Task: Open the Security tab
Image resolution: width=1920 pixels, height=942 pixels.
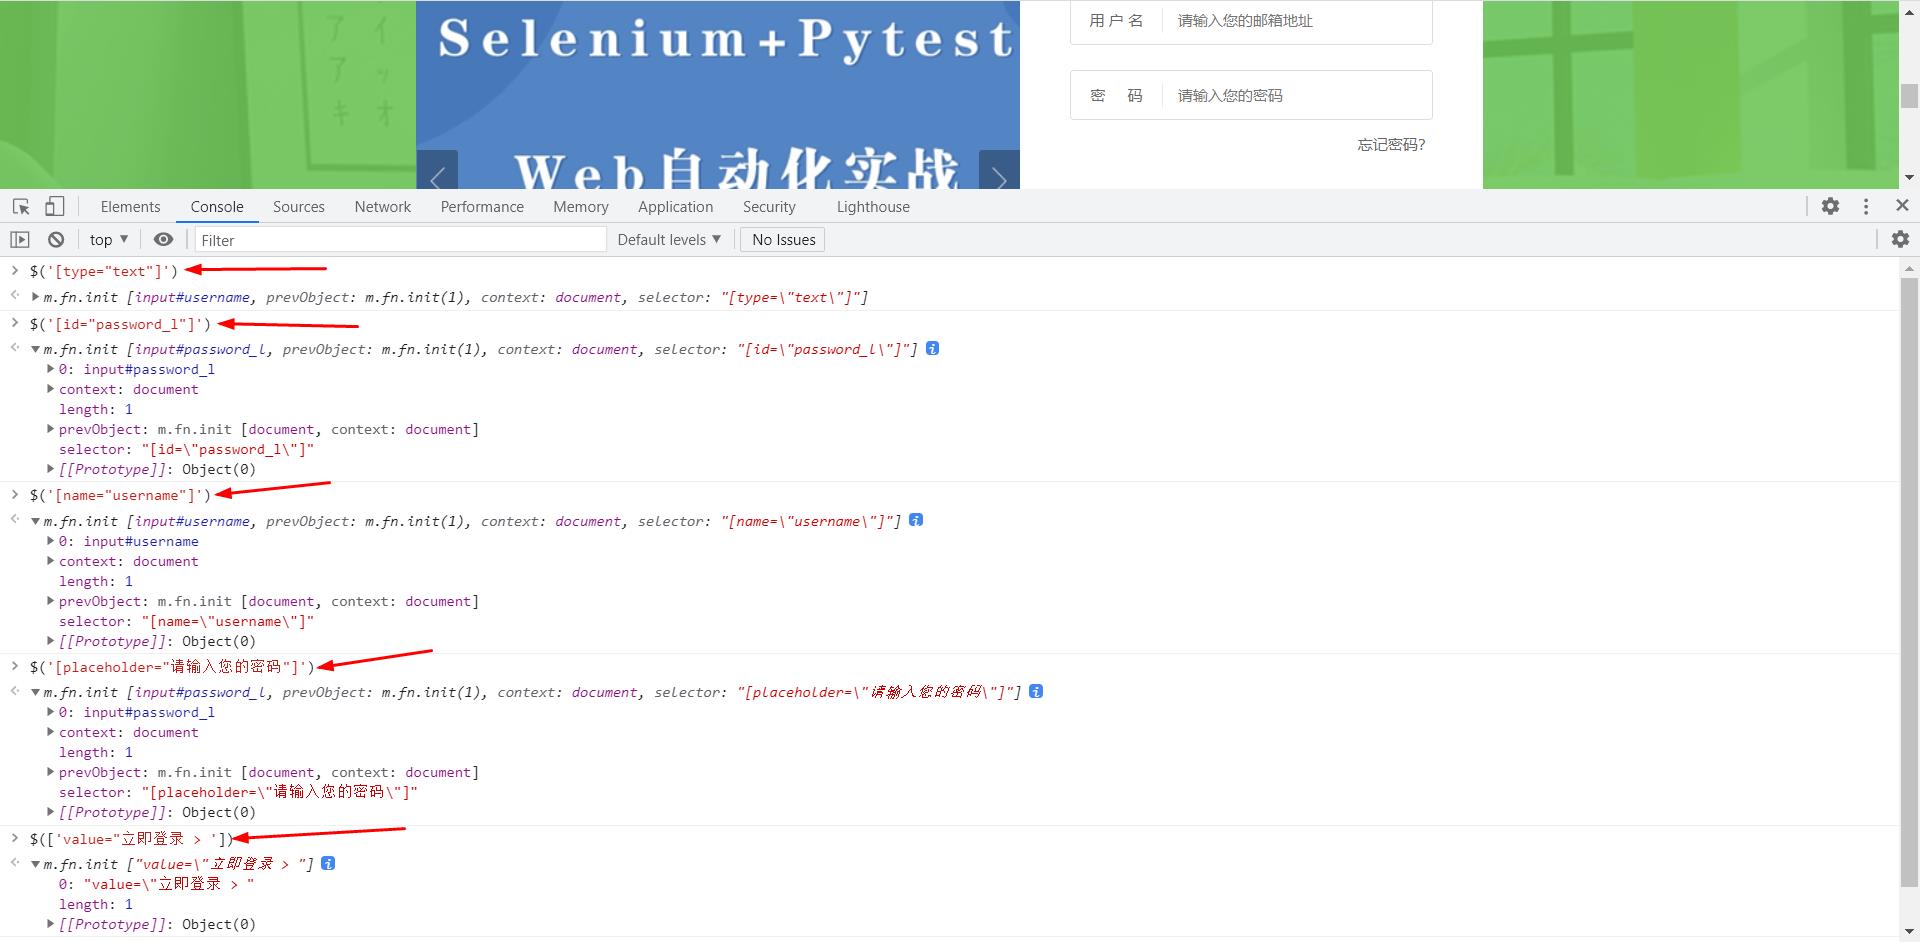Action: tap(769, 207)
